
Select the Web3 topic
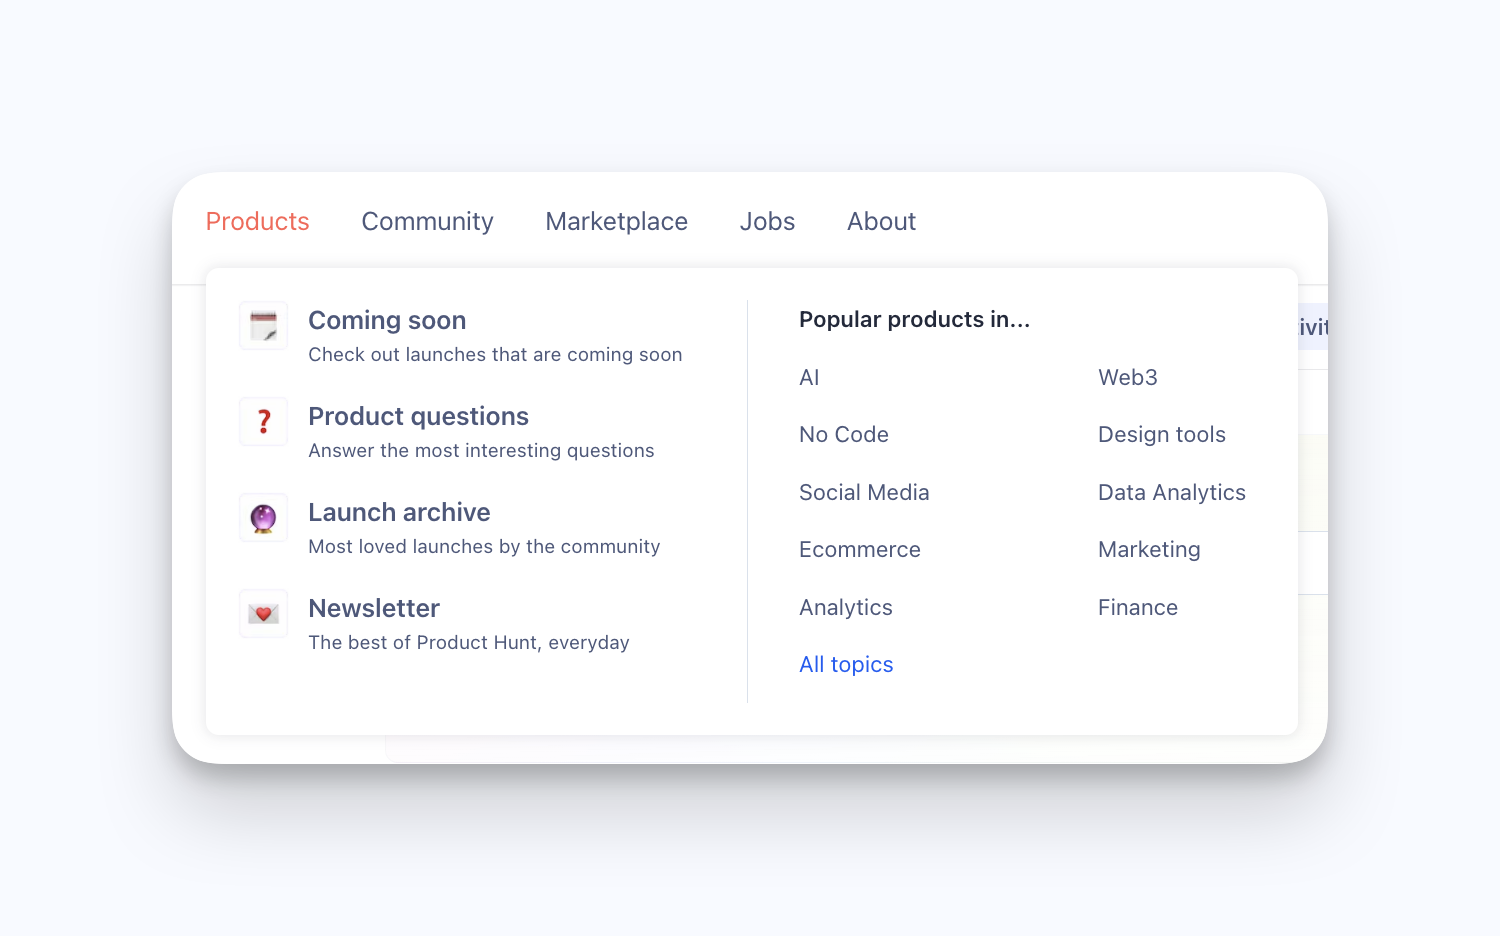pyautogui.click(x=1128, y=377)
